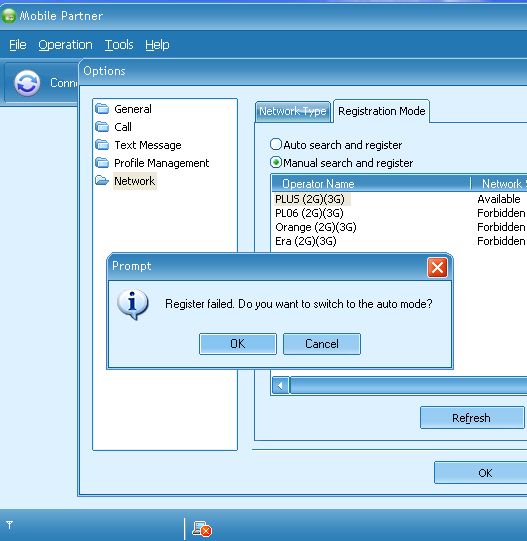Switch to the Network Type tab
The width and height of the screenshot is (527, 541).
click(293, 111)
